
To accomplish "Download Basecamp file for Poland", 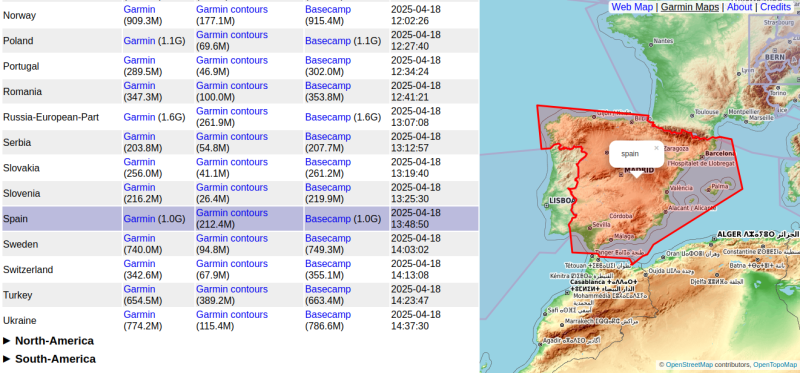I will 328,41.
